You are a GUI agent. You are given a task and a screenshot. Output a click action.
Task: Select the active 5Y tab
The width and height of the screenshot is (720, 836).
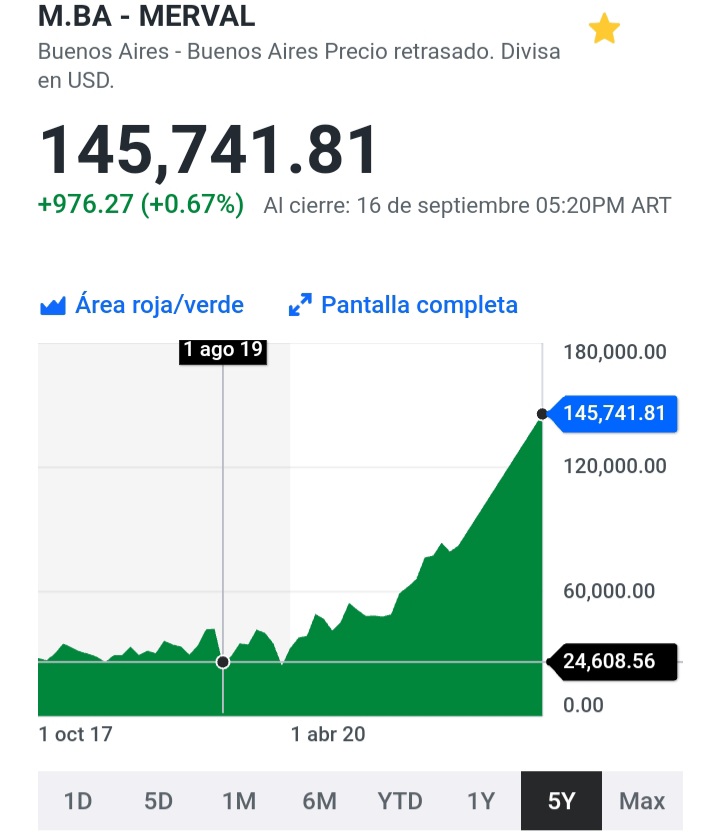pyautogui.click(x=561, y=801)
